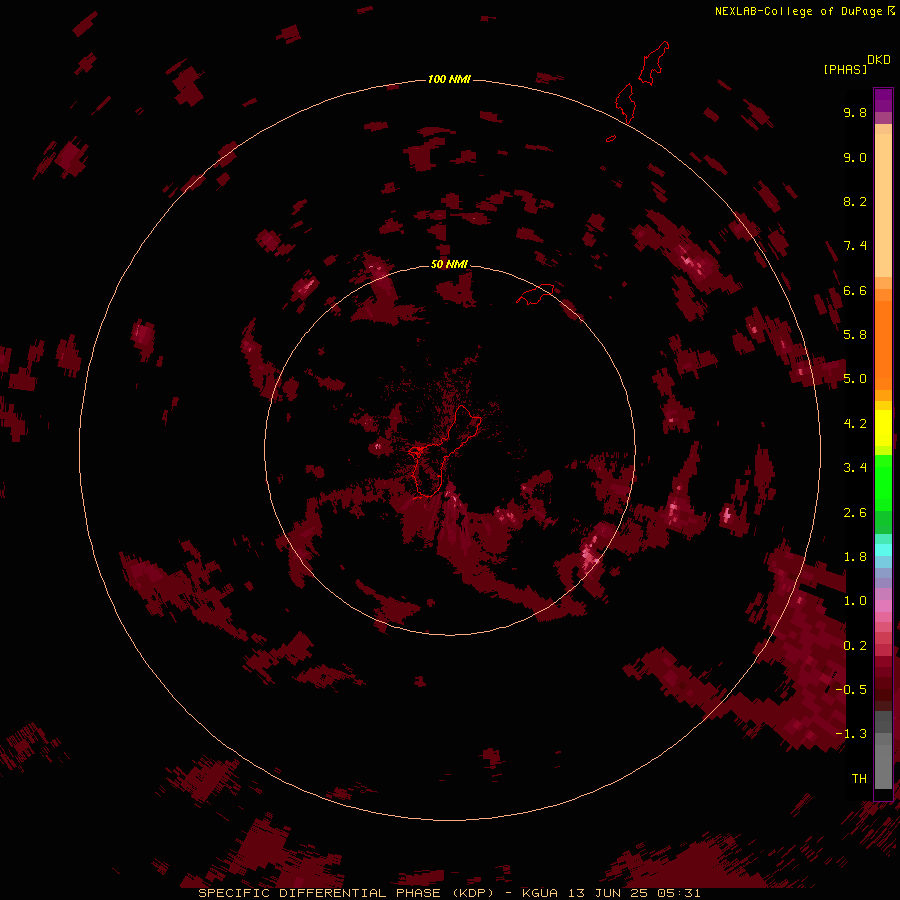Click the 8.2 scale label
The width and height of the screenshot is (900, 900).
tap(855, 201)
